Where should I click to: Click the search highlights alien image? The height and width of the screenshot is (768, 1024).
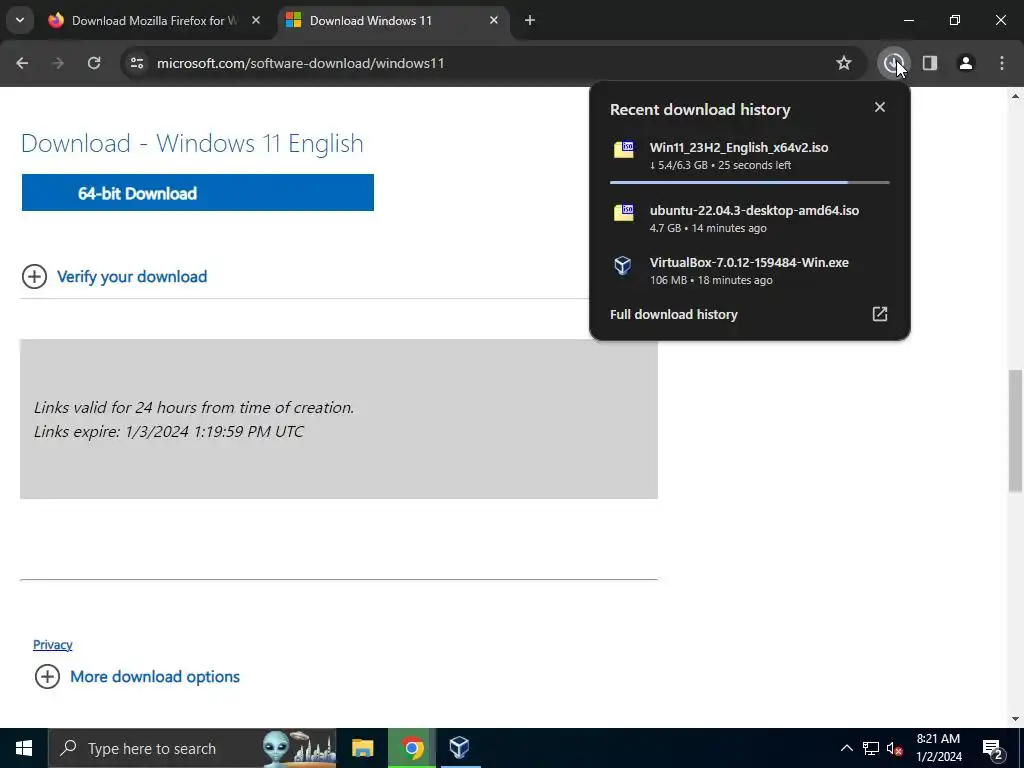pos(298,748)
